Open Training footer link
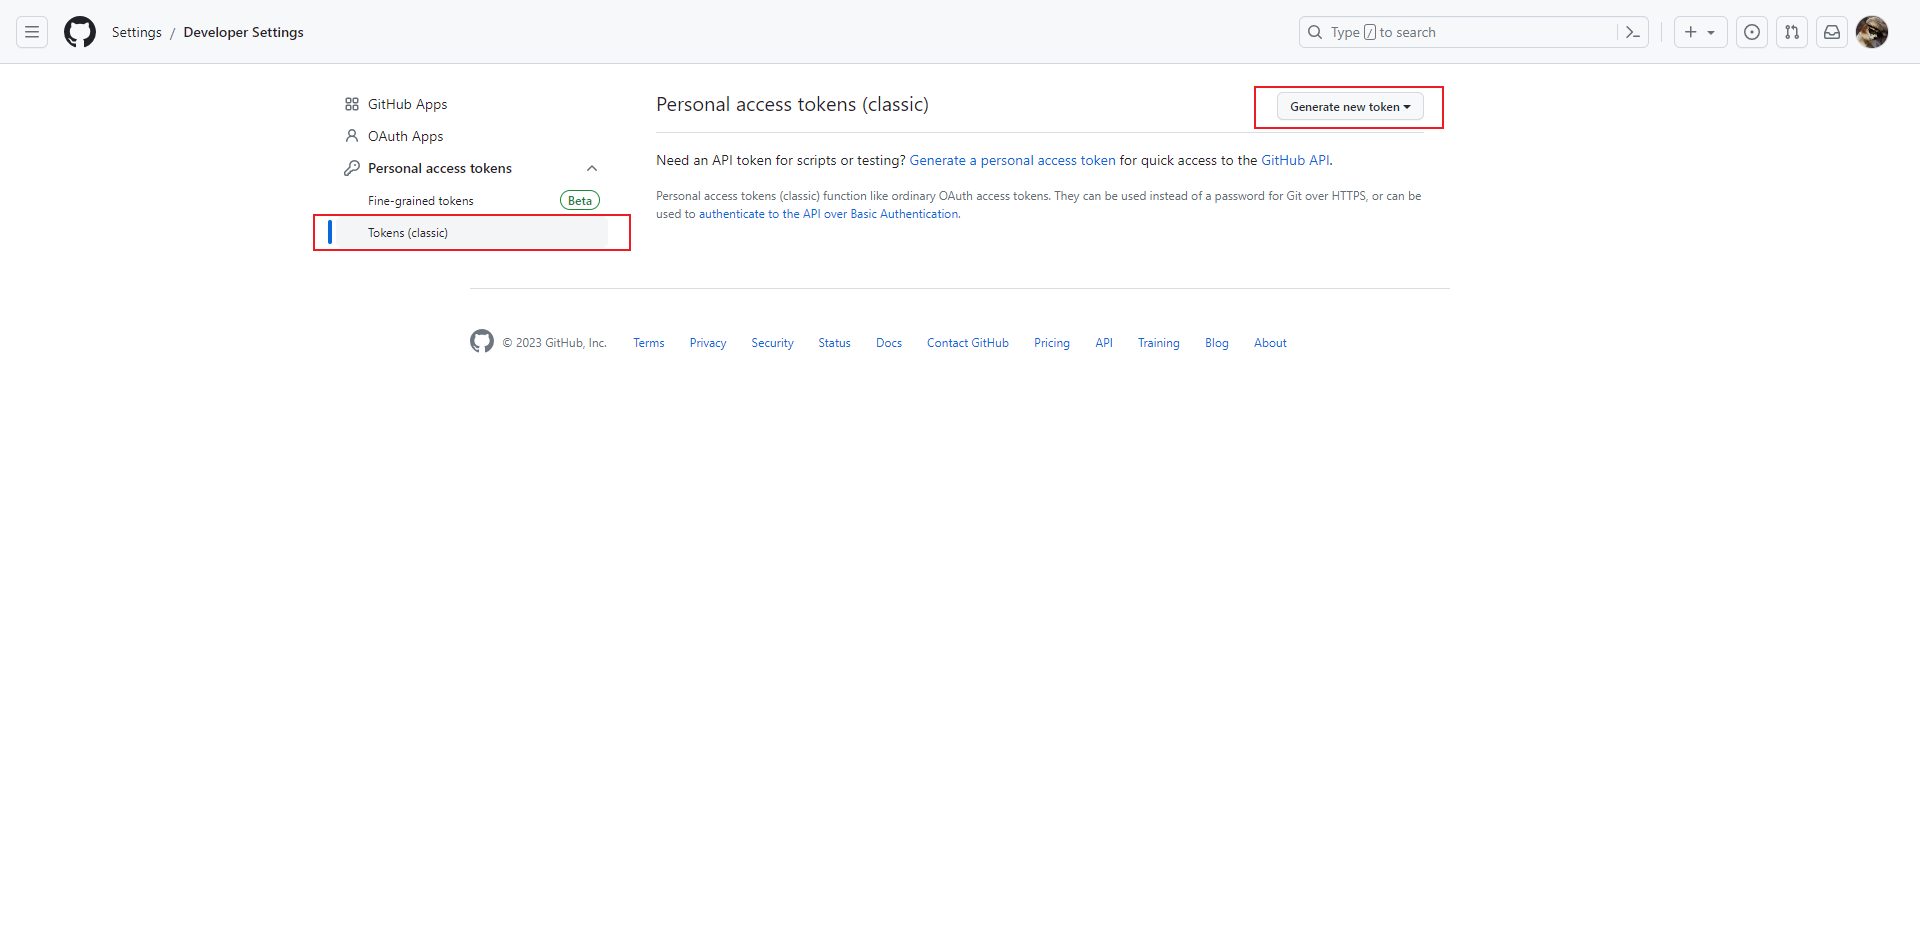Screen dimensions: 1920x937 coord(1159,343)
